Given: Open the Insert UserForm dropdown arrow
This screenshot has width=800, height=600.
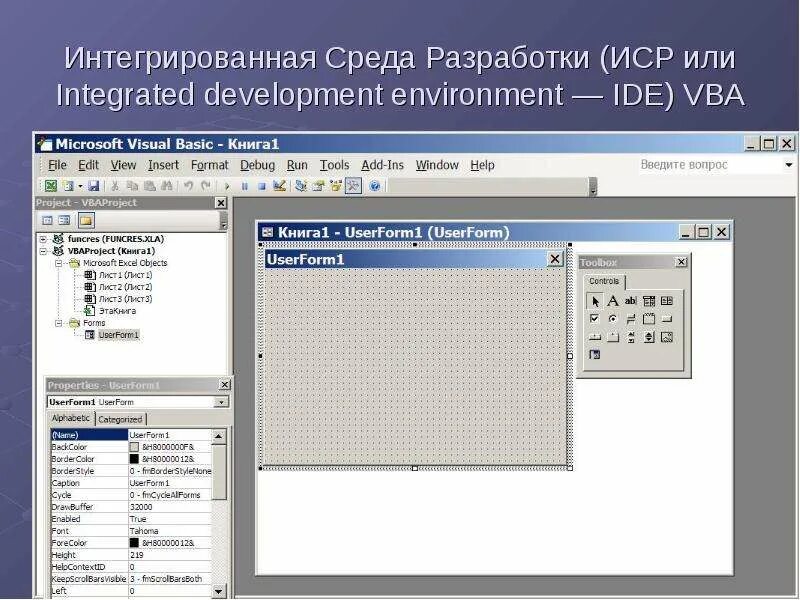Looking at the screenshot, I should (x=80, y=186).
